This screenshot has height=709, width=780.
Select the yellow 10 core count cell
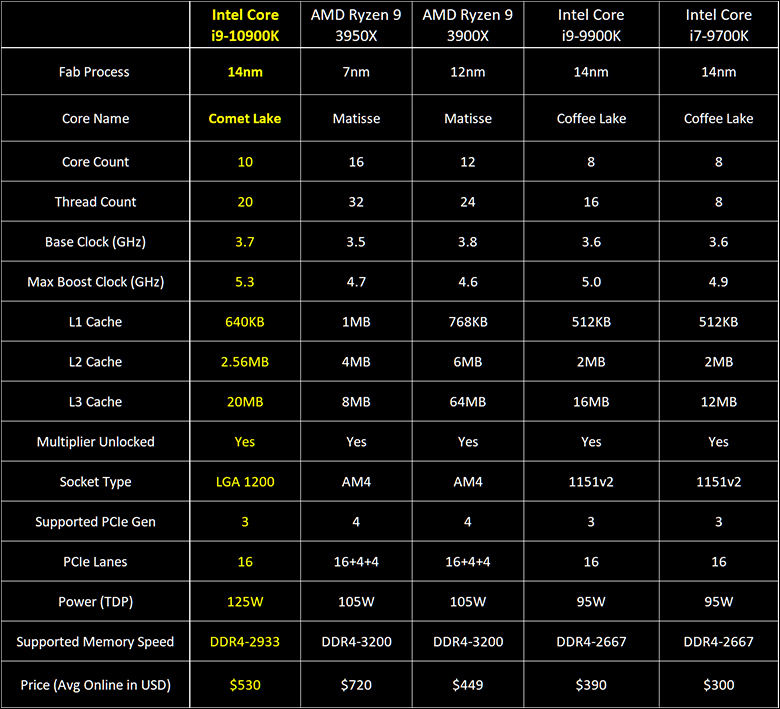coord(245,162)
